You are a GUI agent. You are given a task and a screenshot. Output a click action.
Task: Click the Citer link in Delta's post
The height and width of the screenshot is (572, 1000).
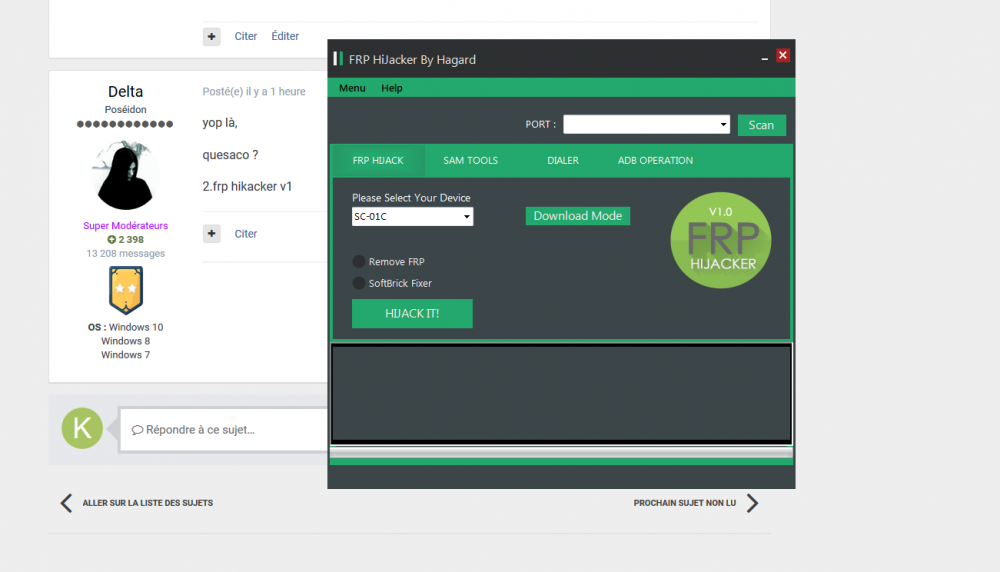246,234
